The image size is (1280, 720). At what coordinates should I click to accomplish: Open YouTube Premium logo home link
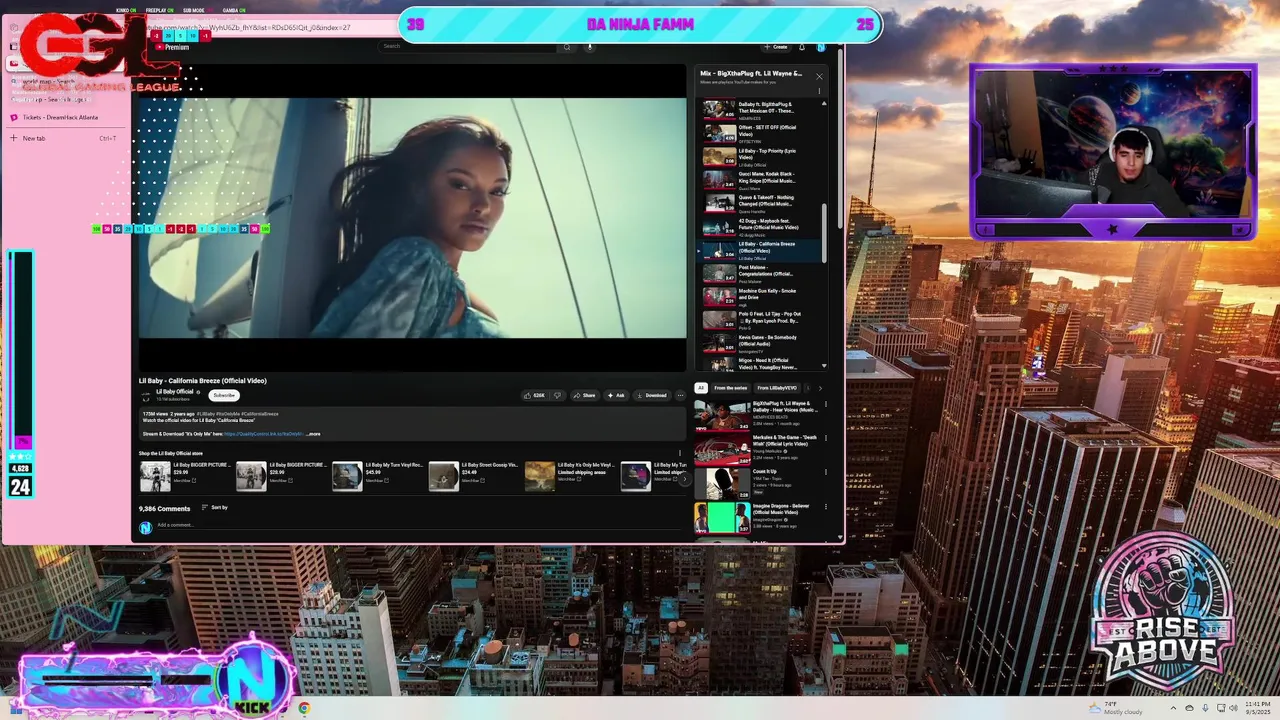[172, 47]
